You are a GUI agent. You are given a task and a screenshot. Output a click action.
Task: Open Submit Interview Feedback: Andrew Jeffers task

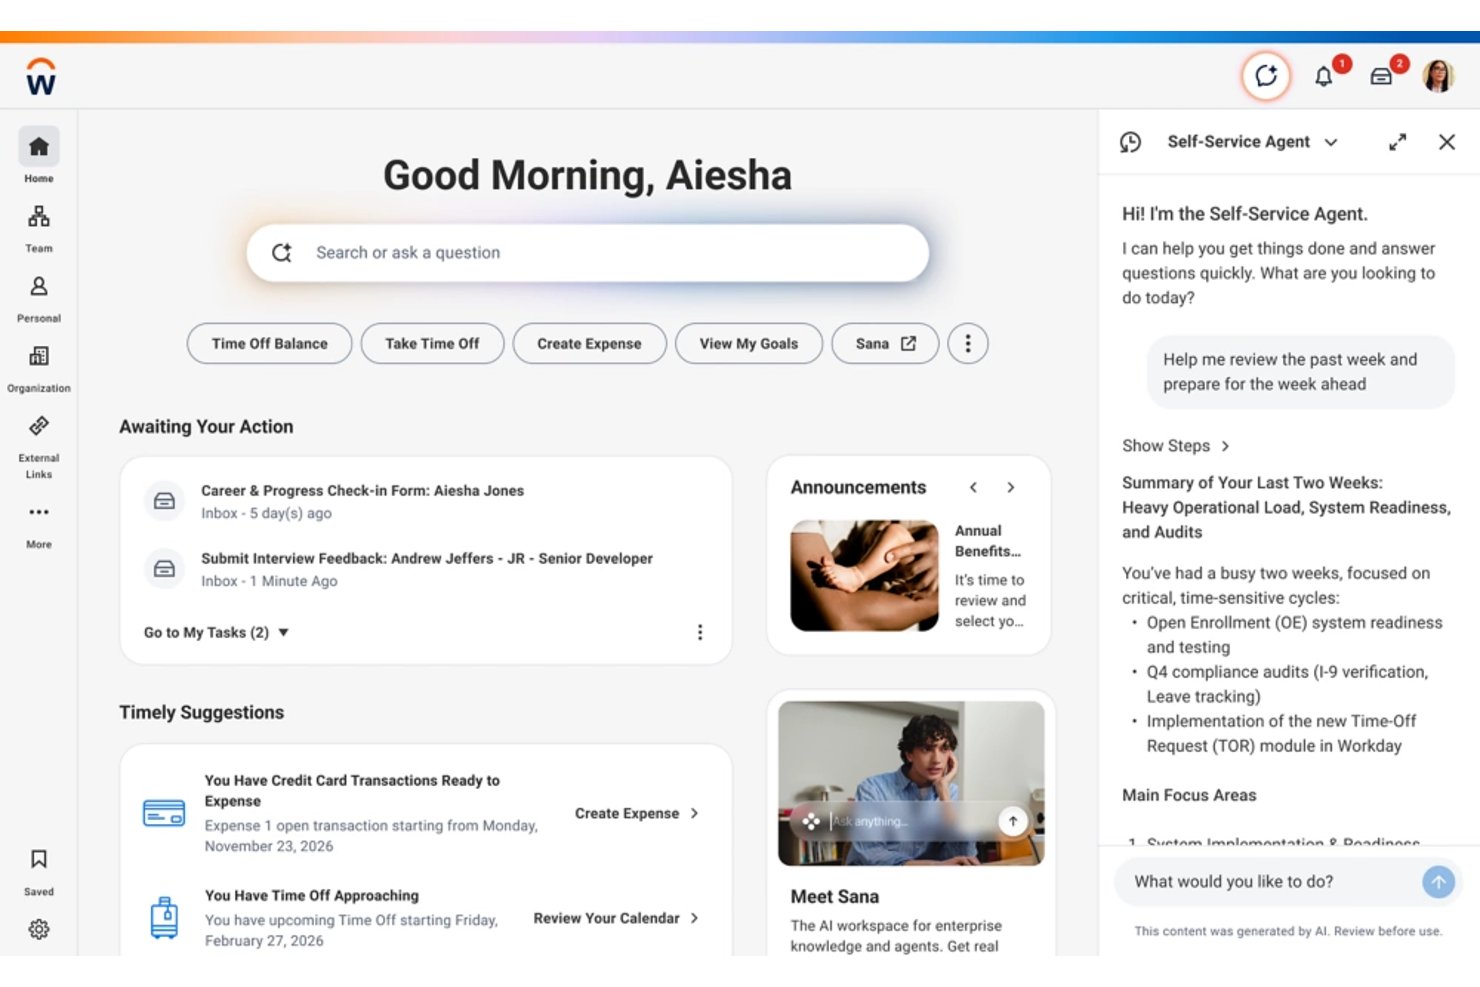[427, 559]
